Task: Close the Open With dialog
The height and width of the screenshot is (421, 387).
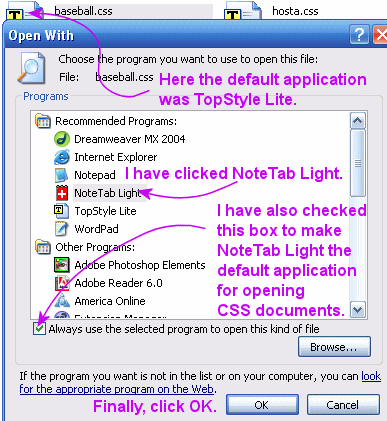Action: tap(380, 34)
